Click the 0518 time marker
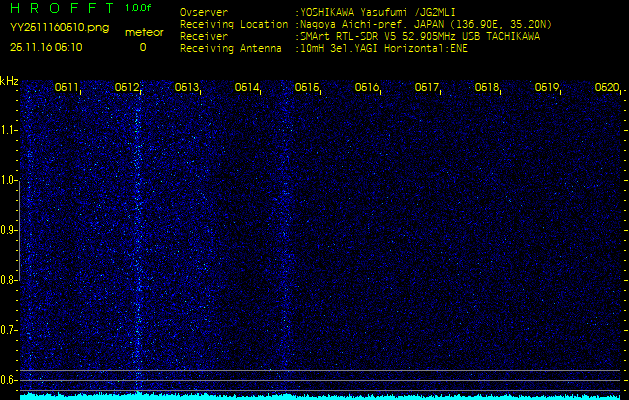Image resolution: width=629 pixels, height=400 pixels. pos(486,87)
